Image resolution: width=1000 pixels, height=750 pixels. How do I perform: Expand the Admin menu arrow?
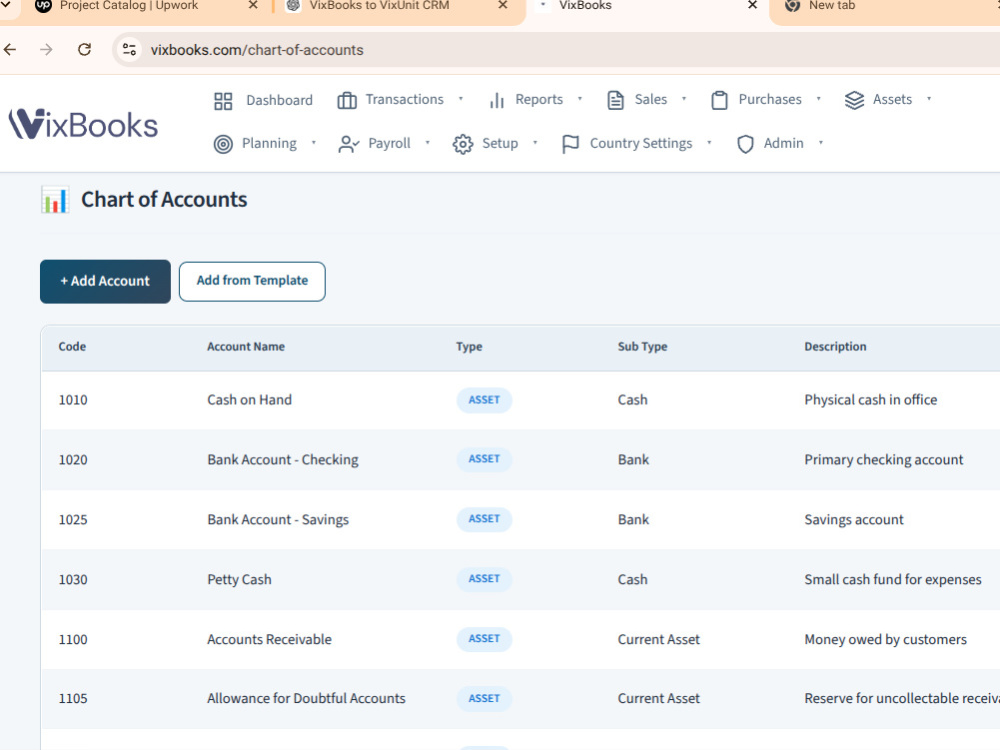coord(821,143)
